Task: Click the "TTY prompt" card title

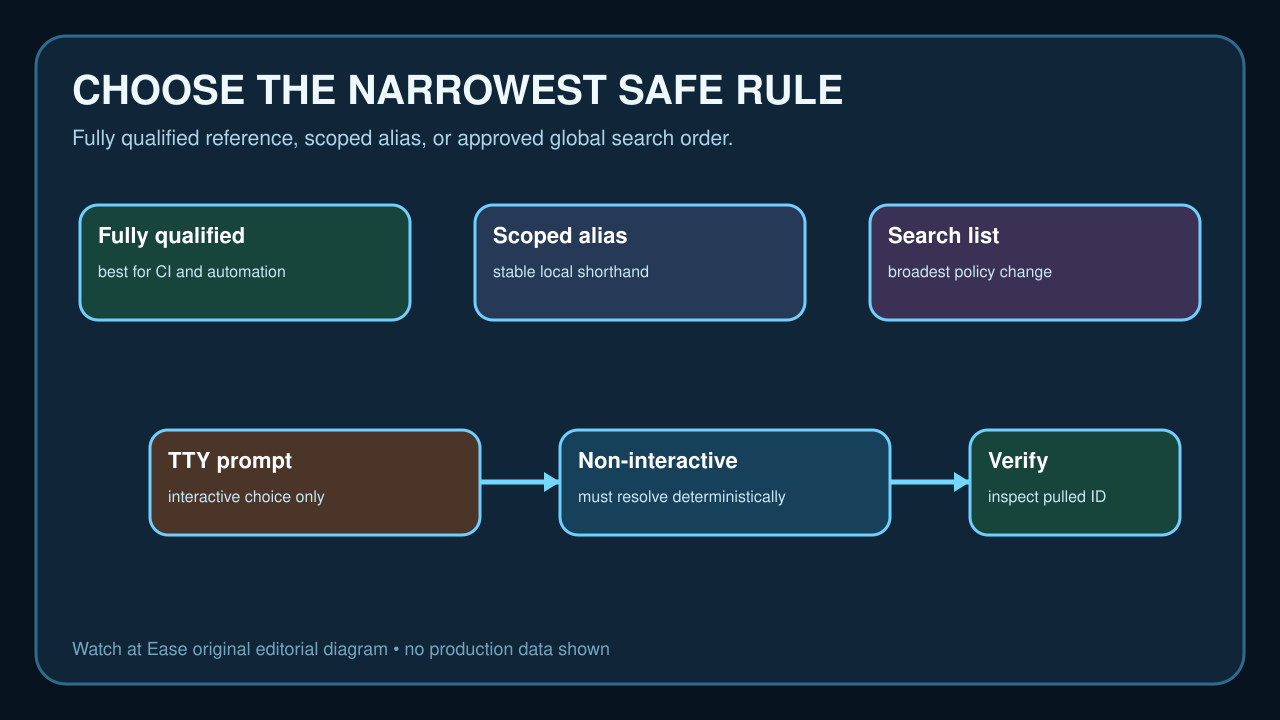Action: (x=230, y=461)
